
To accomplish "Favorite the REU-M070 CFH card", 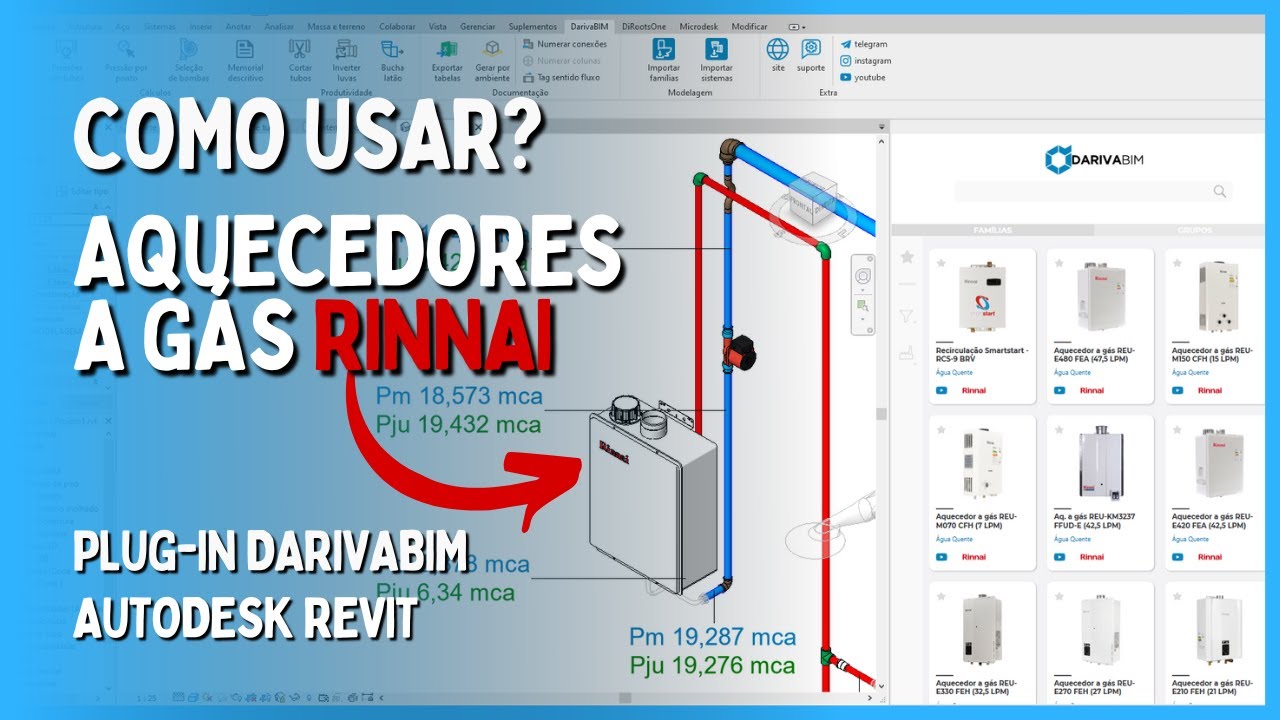I will 941,430.
